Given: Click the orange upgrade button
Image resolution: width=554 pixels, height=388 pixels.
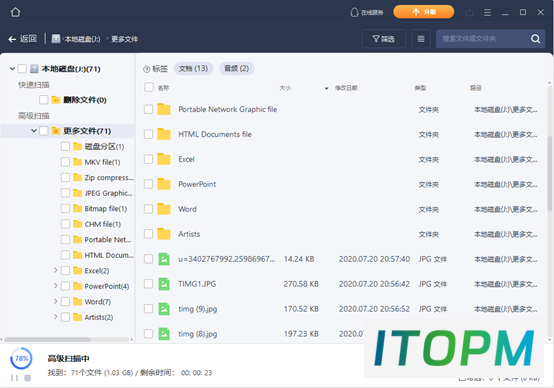Looking at the screenshot, I should (424, 12).
